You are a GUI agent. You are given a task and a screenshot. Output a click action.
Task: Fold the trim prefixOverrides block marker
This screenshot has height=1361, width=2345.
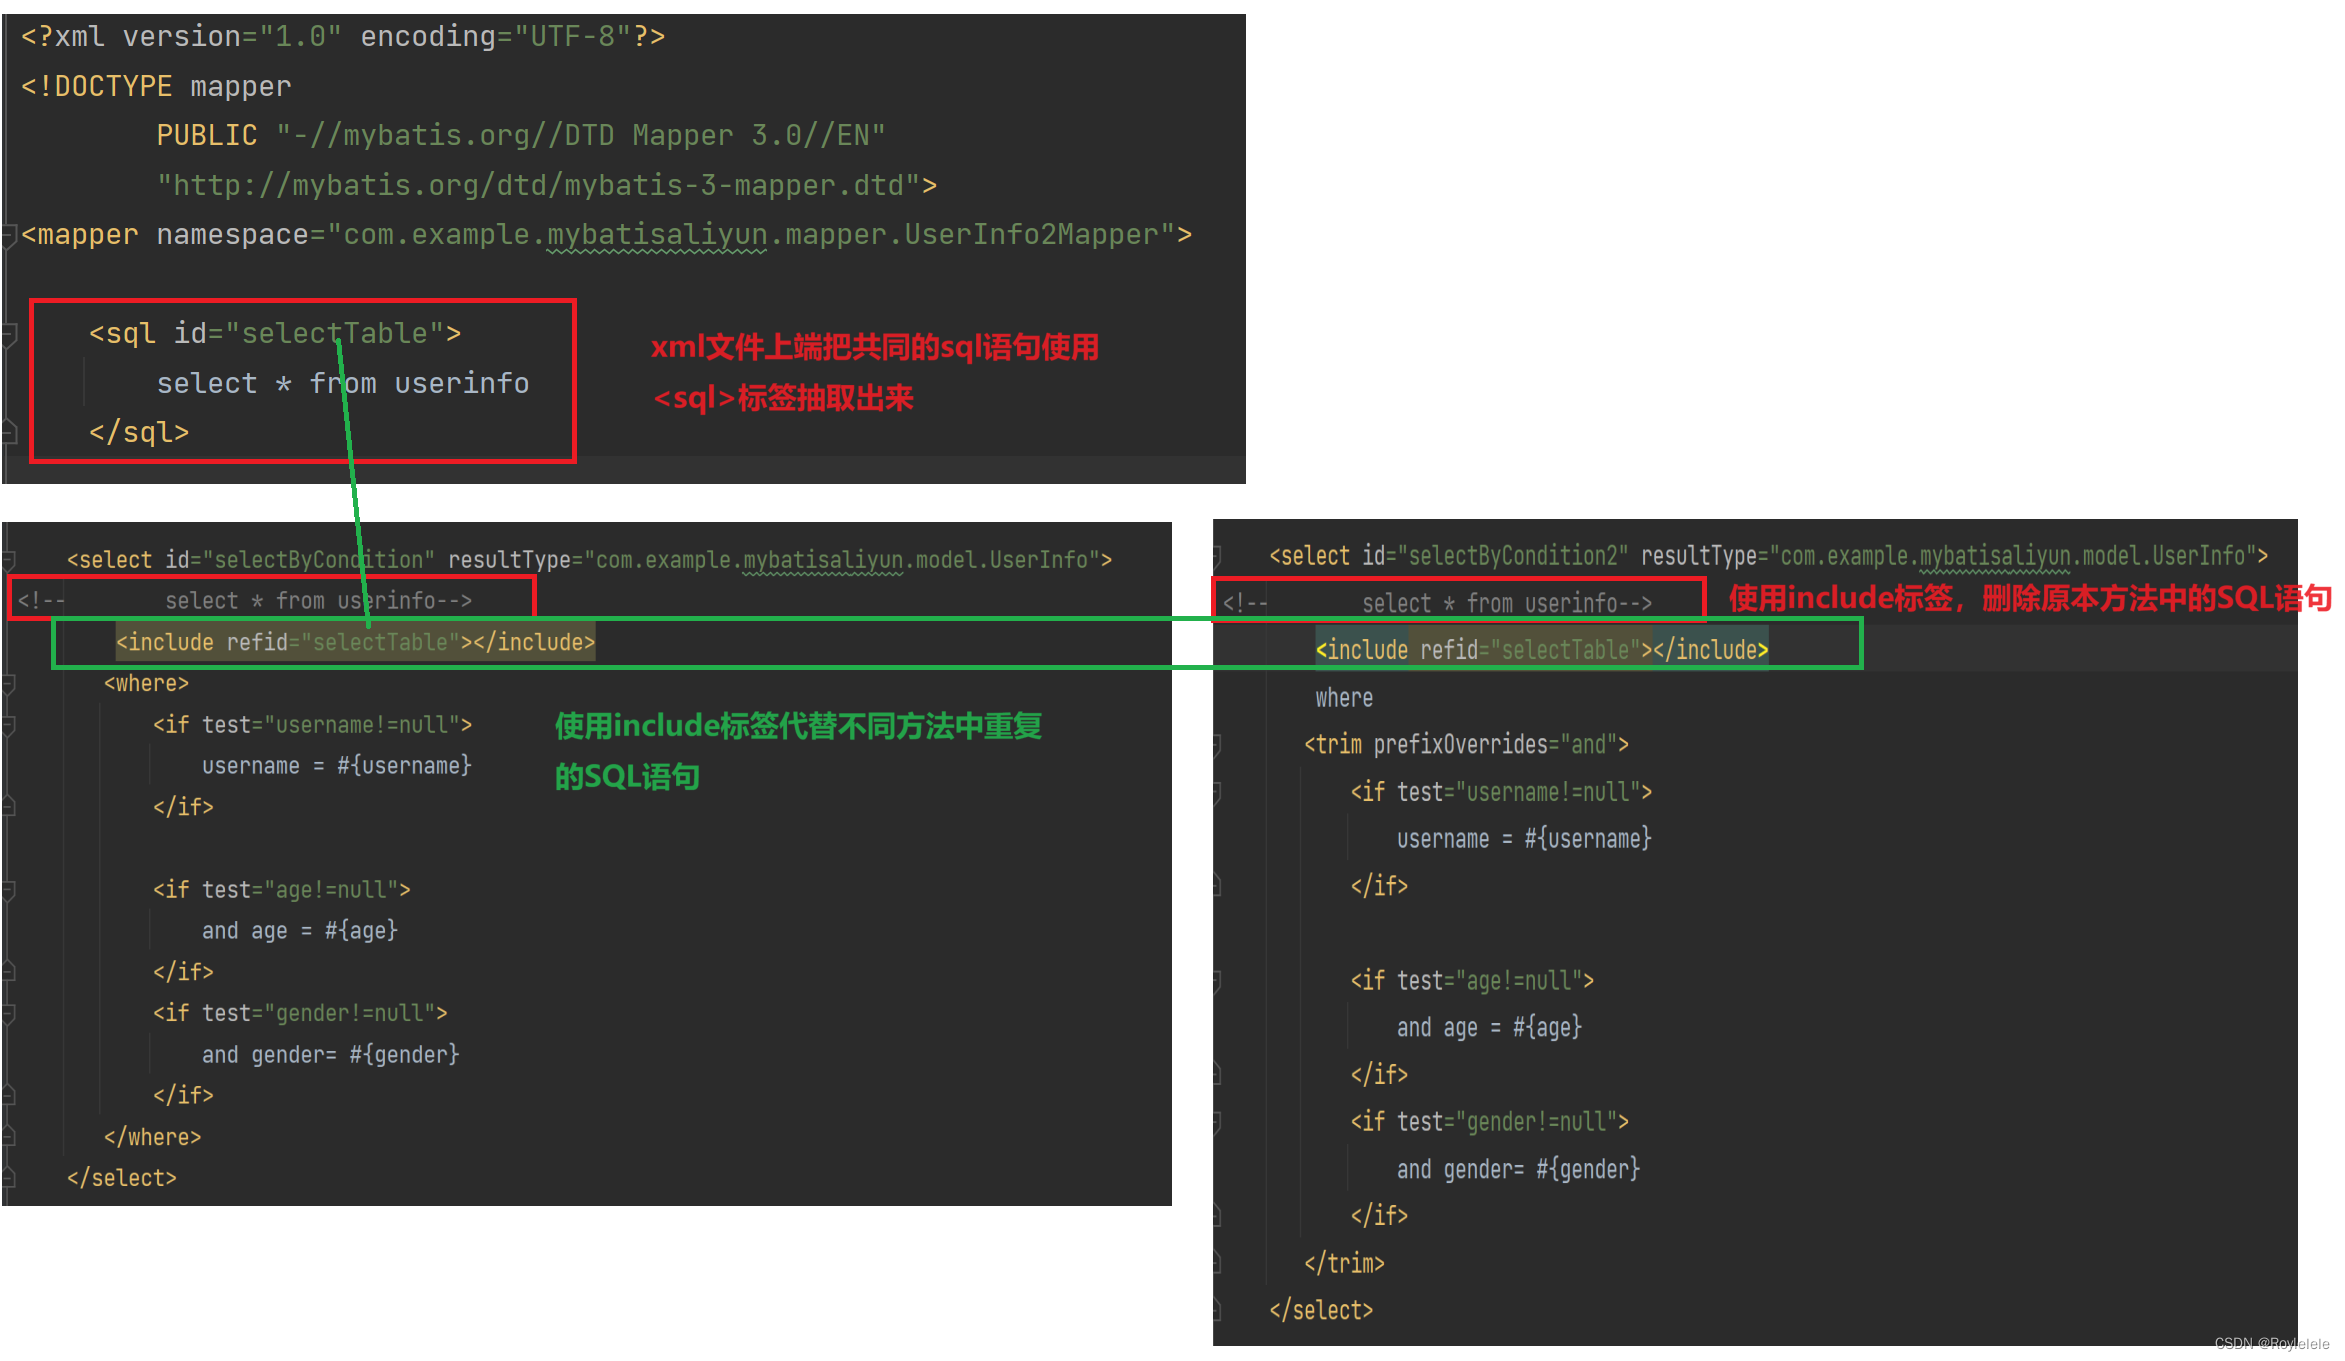(1217, 745)
